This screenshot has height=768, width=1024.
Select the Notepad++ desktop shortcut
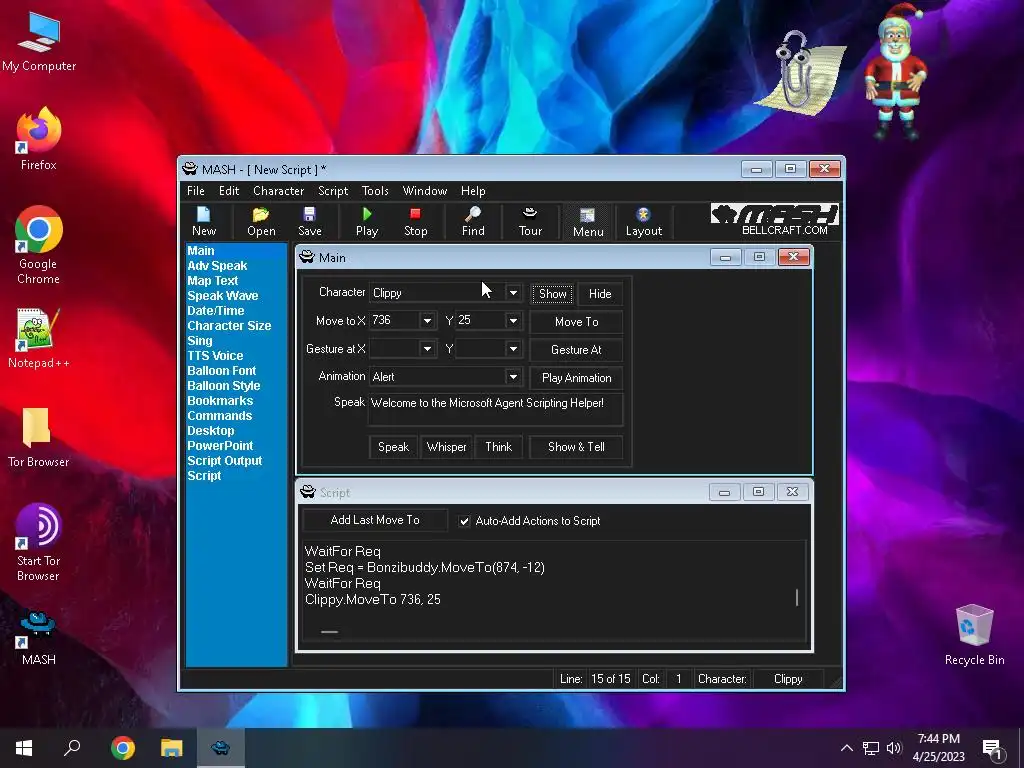click(x=39, y=338)
